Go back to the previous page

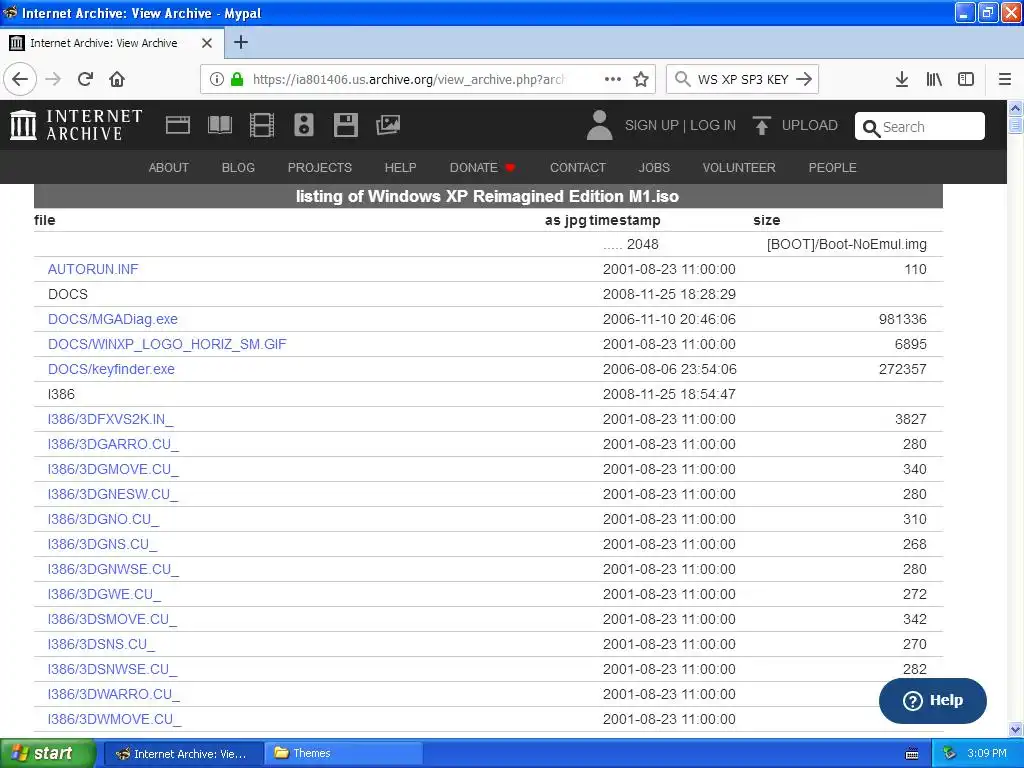[x=20, y=79]
